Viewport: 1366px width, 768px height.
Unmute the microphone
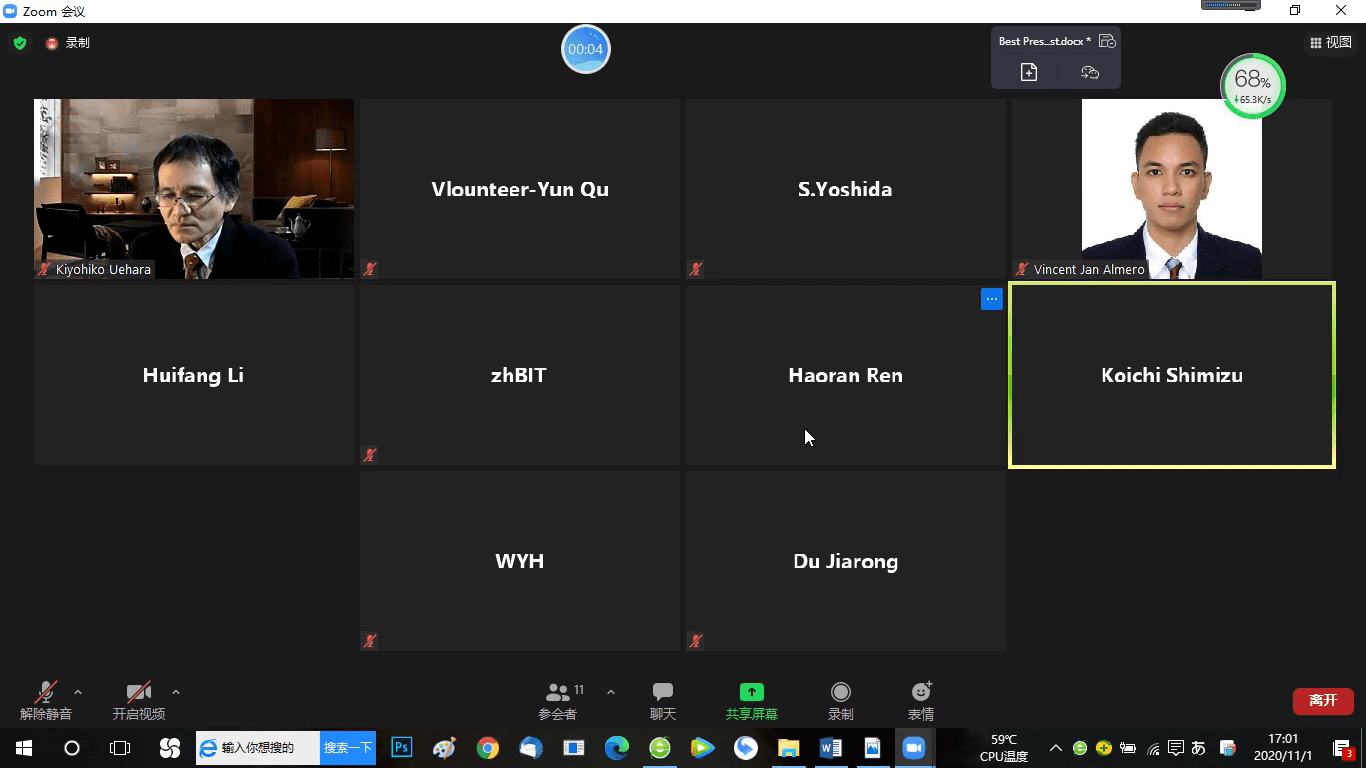click(x=46, y=700)
